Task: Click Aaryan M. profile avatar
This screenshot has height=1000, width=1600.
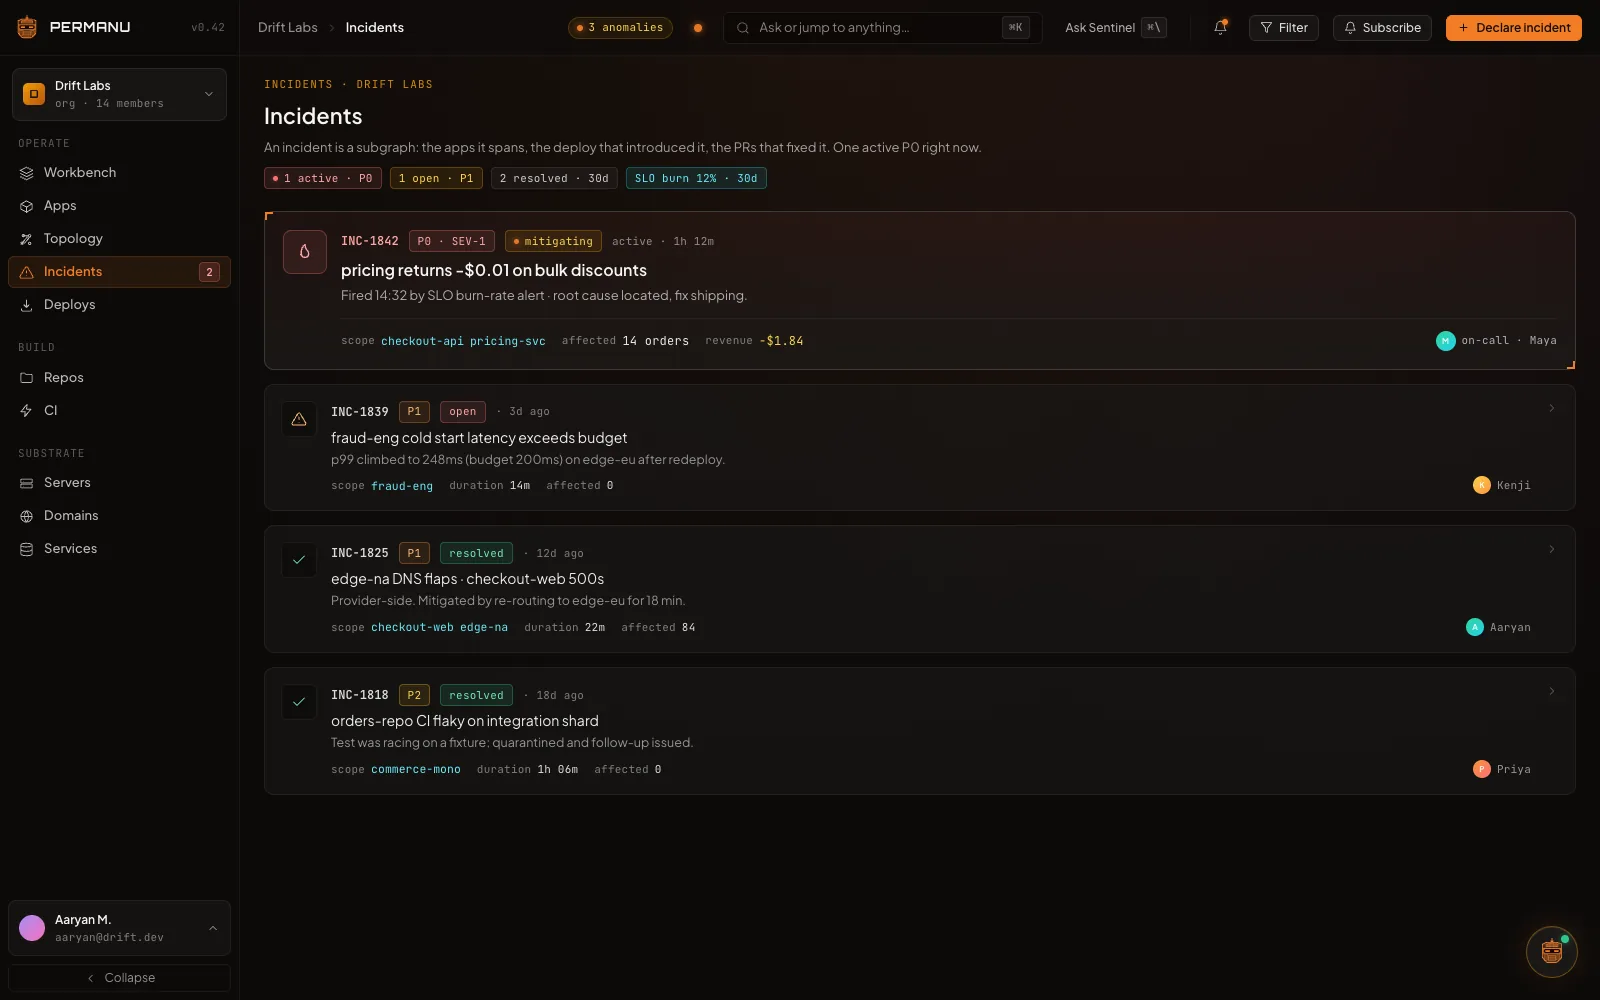Action: point(32,928)
